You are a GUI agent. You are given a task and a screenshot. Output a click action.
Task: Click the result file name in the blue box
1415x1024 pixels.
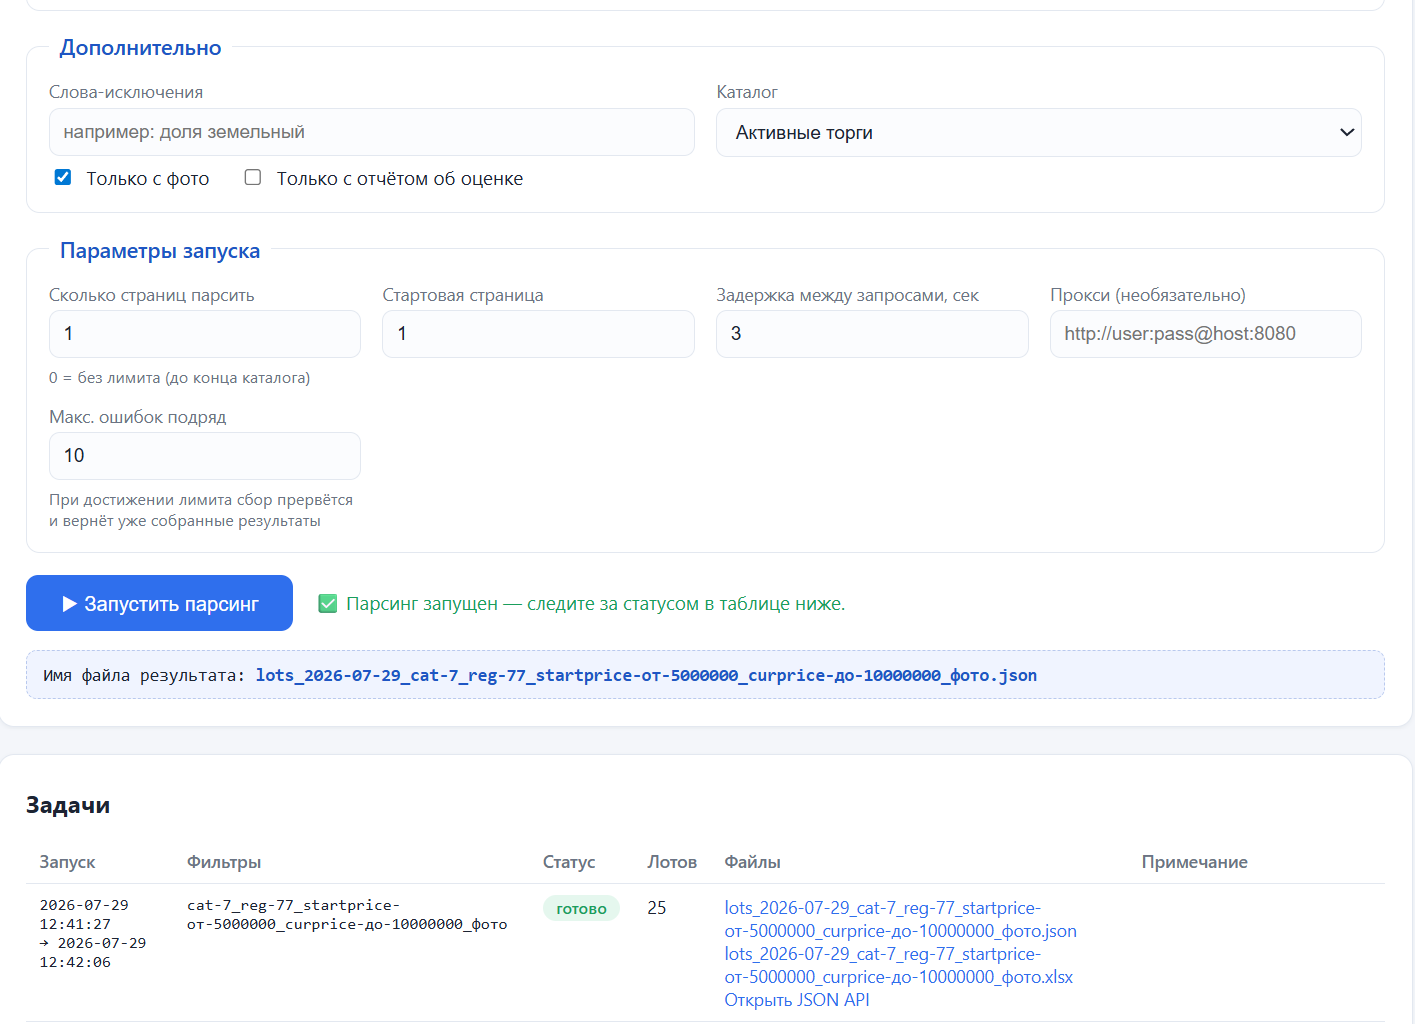pyautogui.click(x=646, y=675)
